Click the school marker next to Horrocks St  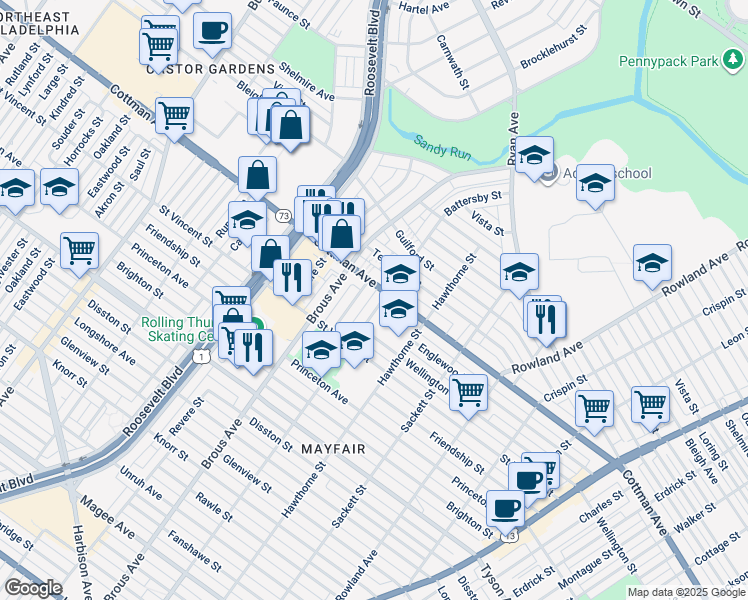[x=59, y=189]
